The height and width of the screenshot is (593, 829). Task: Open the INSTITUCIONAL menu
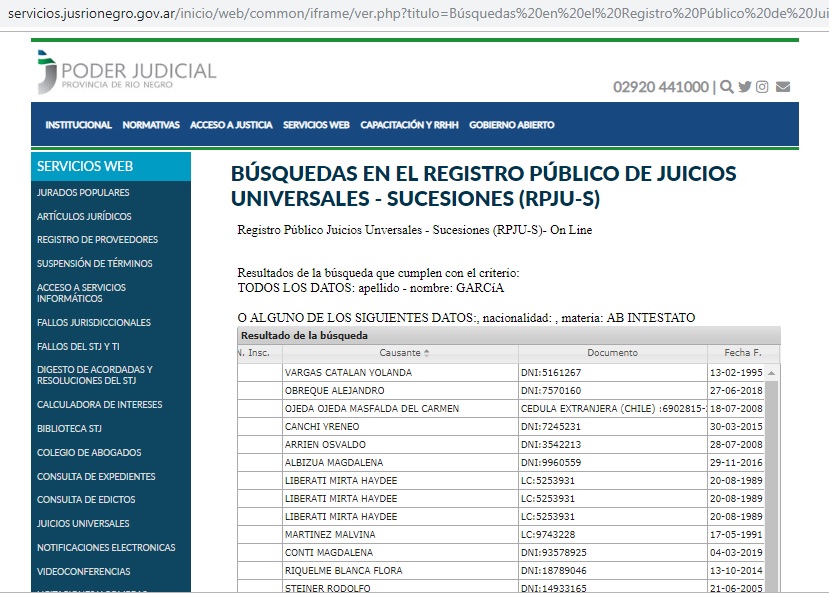coord(77,125)
